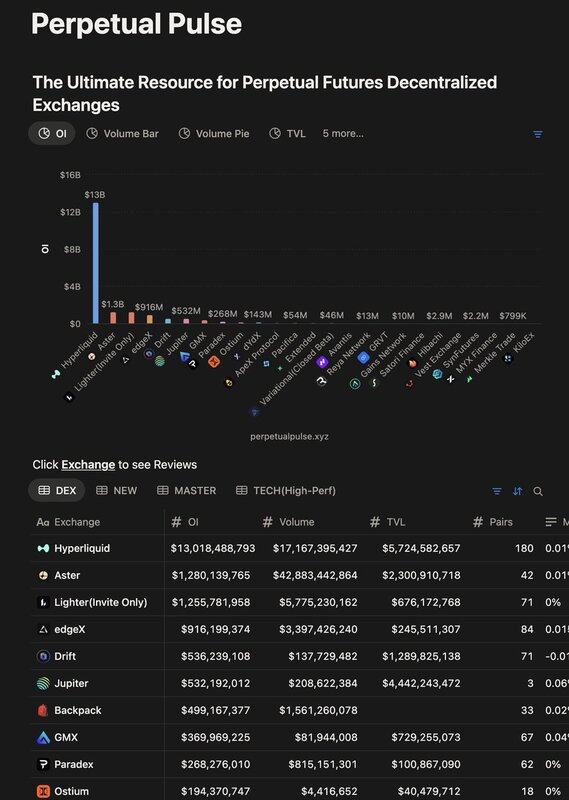Click the Hyperliquid logo in table
Image resolution: width=569 pixels, height=800 pixels.
43,548
